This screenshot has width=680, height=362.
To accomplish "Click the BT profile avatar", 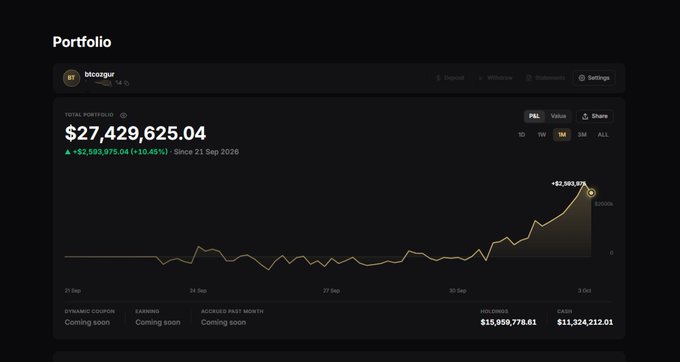I will (72, 78).
